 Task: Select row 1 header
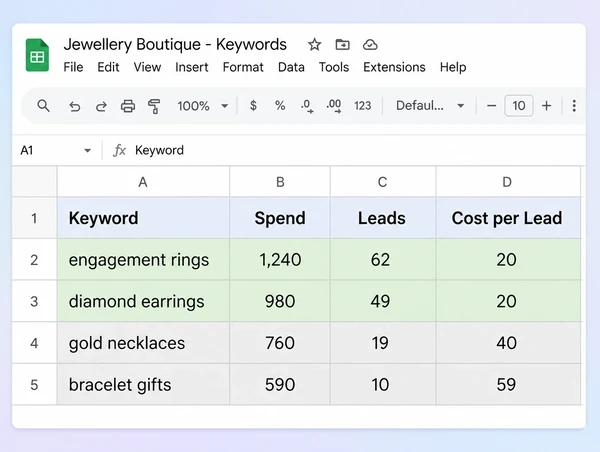click(x=34, y=218)
